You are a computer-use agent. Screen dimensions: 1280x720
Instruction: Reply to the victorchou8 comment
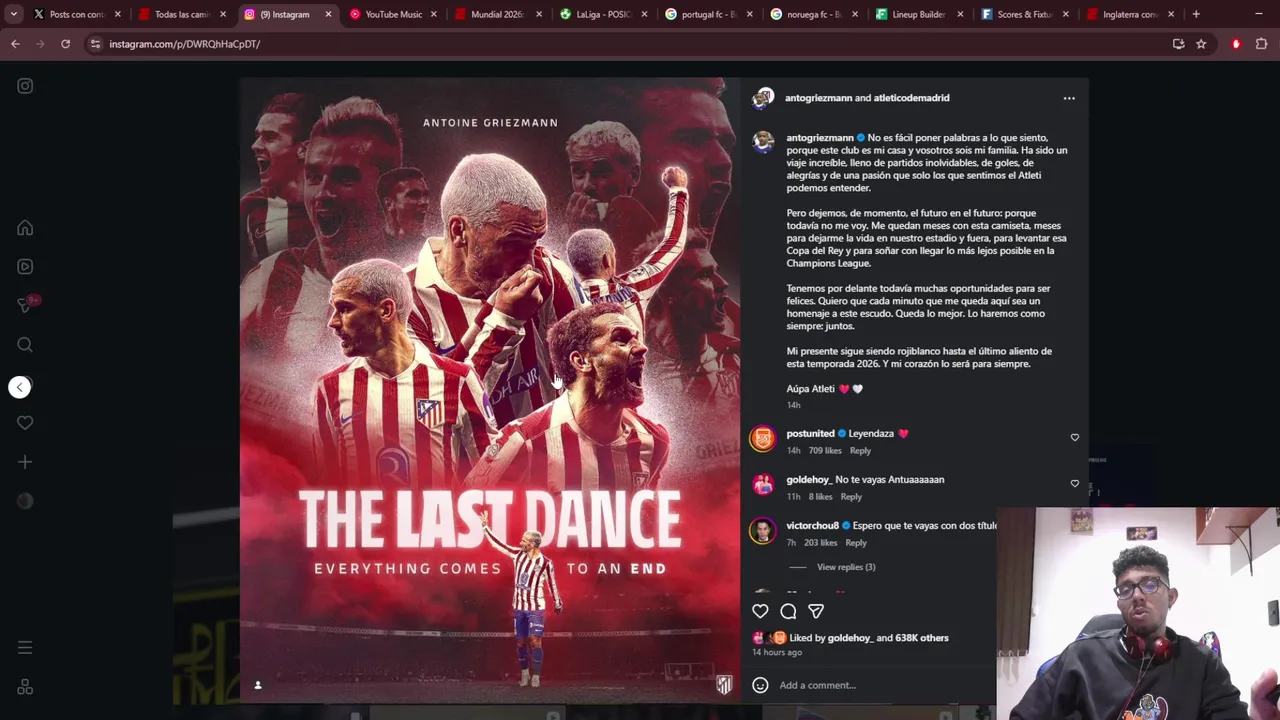point(856,543)
